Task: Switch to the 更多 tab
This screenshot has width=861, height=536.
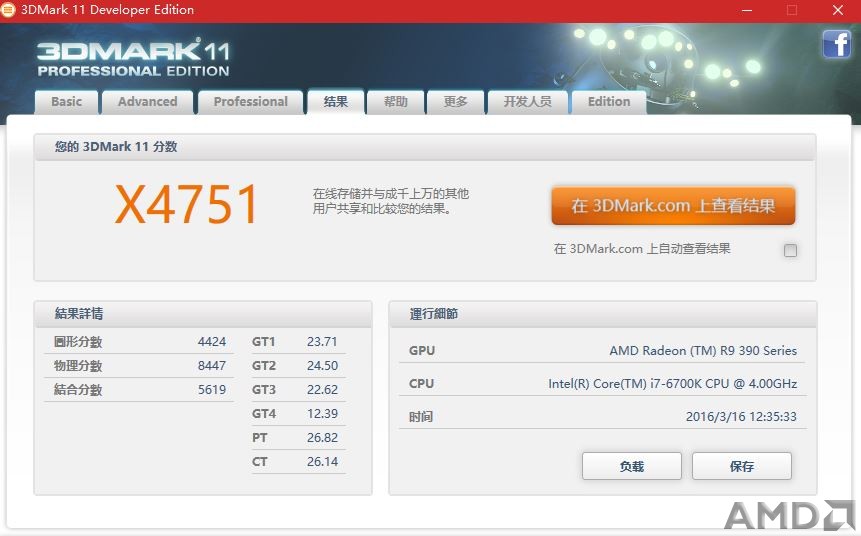Action: (x=455, y=102)
